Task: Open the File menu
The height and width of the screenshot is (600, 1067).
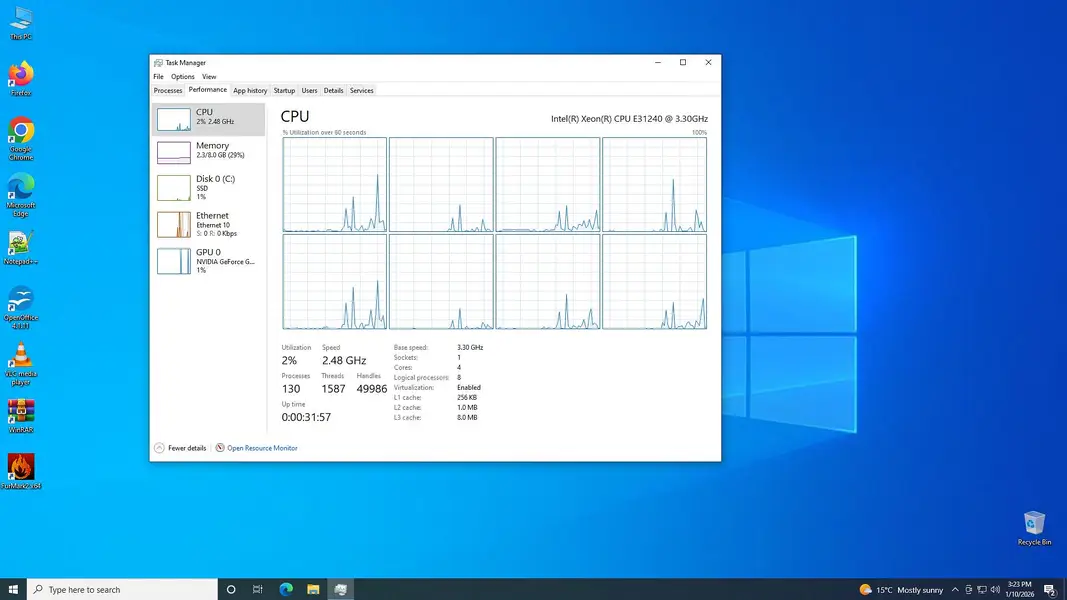Action: pos(159,77)
